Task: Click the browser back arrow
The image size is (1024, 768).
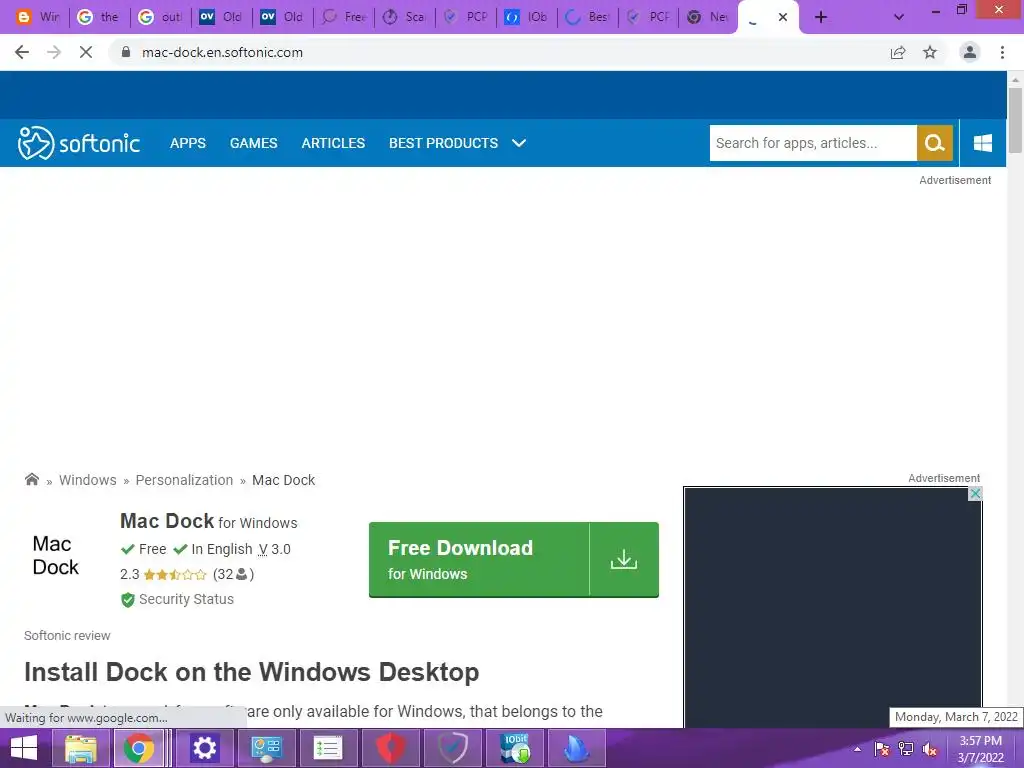Action: point(22,52)
